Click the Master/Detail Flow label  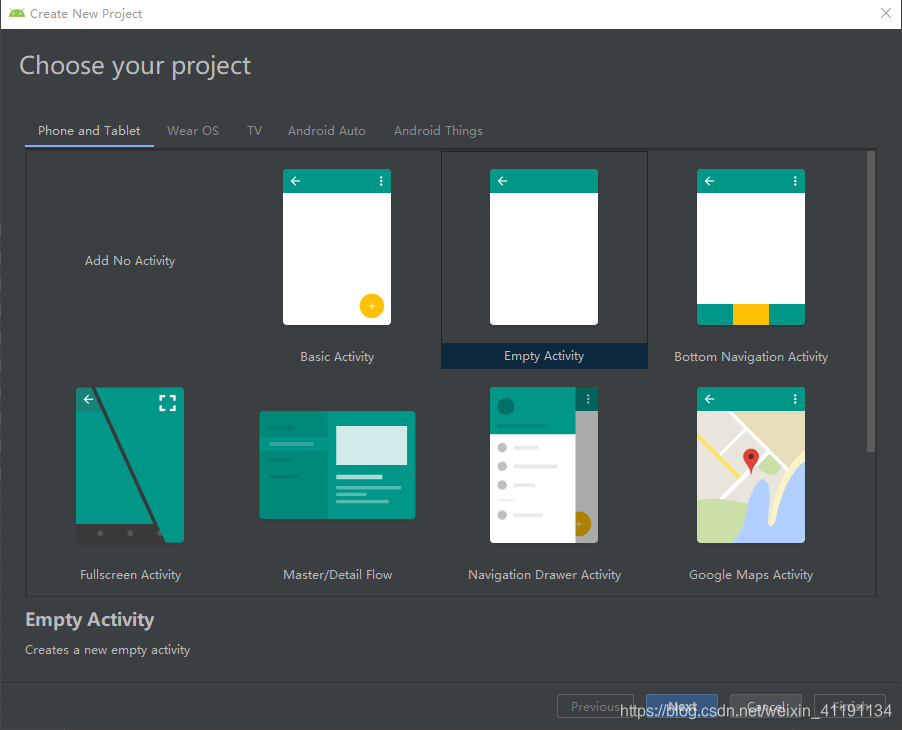pos(338,575)
